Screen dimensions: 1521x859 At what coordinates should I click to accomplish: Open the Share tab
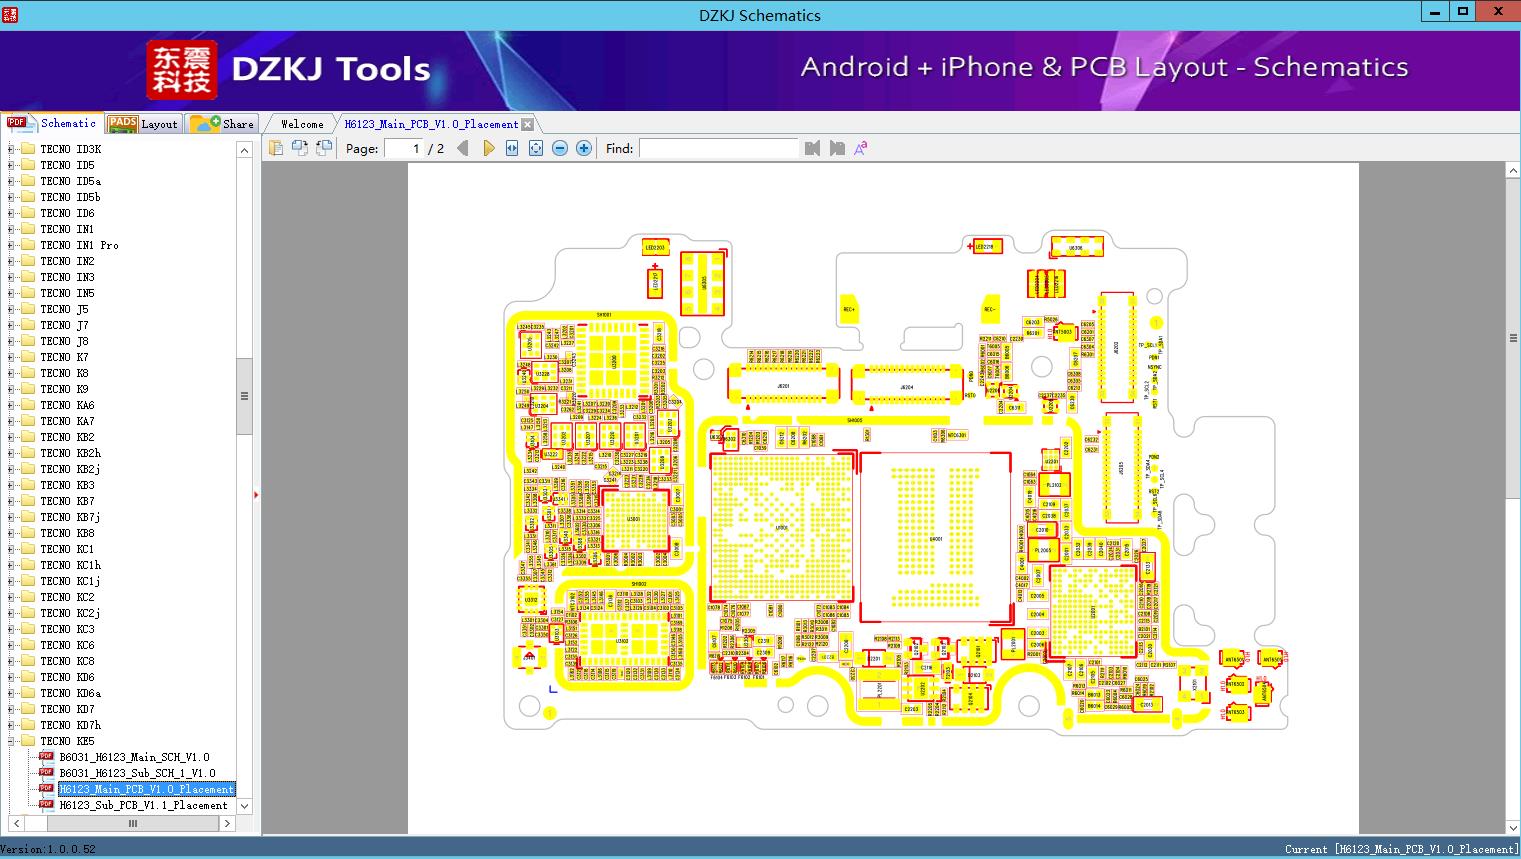pos(222,124)
